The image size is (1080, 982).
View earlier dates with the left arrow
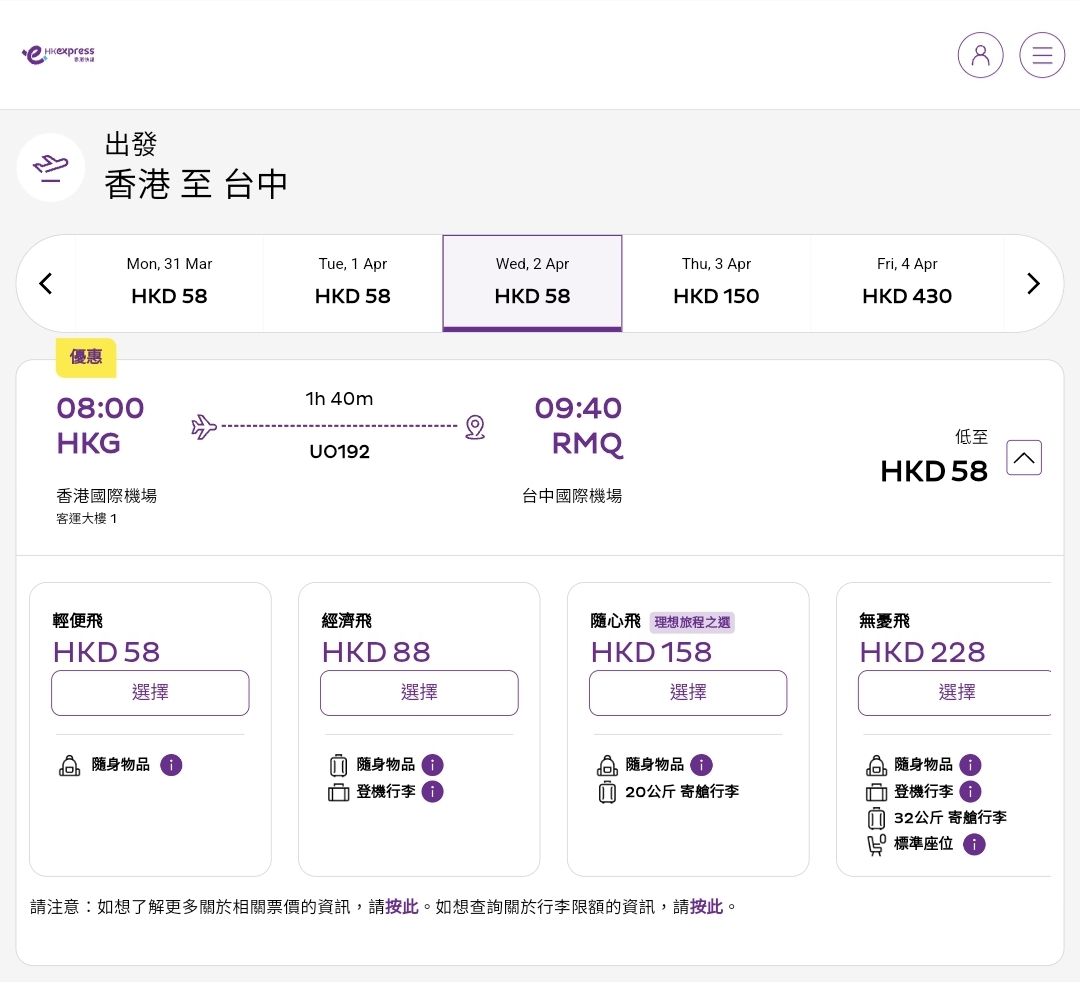[x=45, y=283]
